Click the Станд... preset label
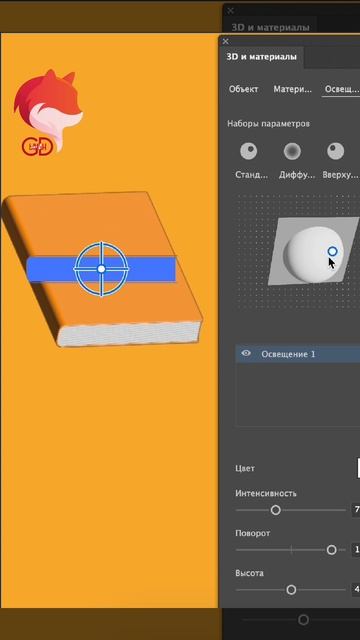This screenshot has width=360, height=640. pyautogui.click(x=252, y=175)
